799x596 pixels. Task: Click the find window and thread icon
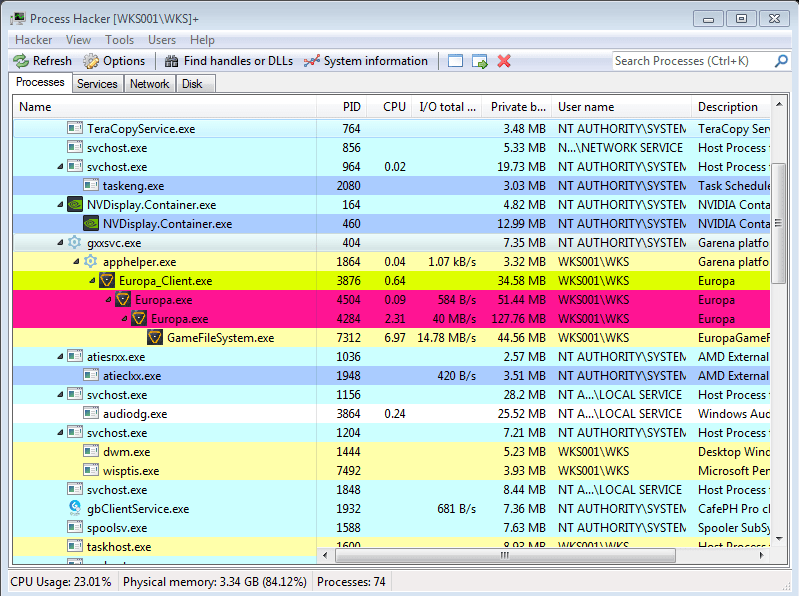[x=480, y=61]
